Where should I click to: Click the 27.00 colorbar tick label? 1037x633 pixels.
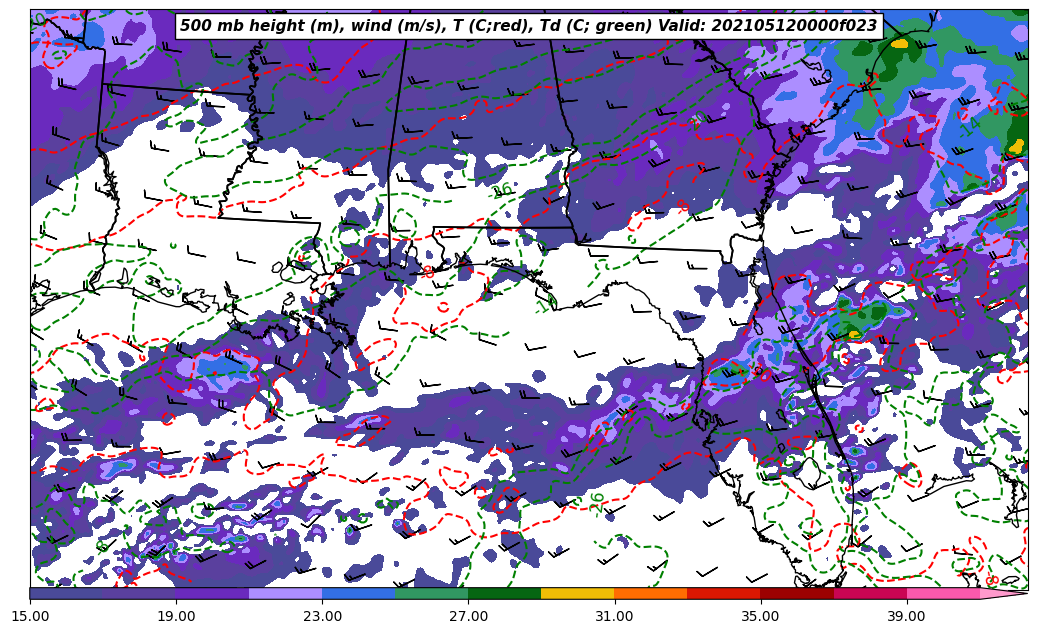click(x=468, y=616)
